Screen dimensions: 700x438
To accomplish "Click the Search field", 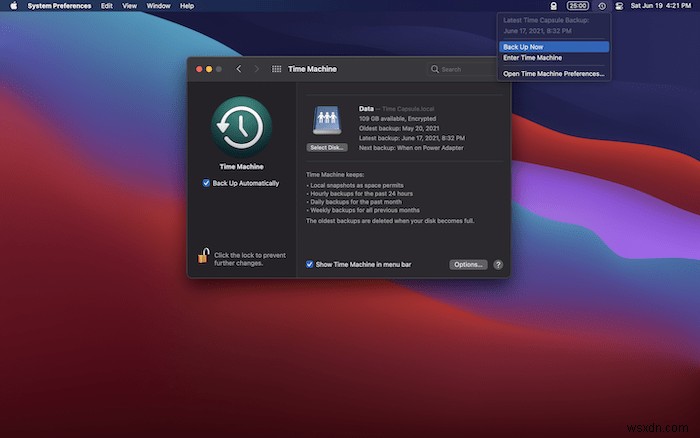I will pos(462,69).
